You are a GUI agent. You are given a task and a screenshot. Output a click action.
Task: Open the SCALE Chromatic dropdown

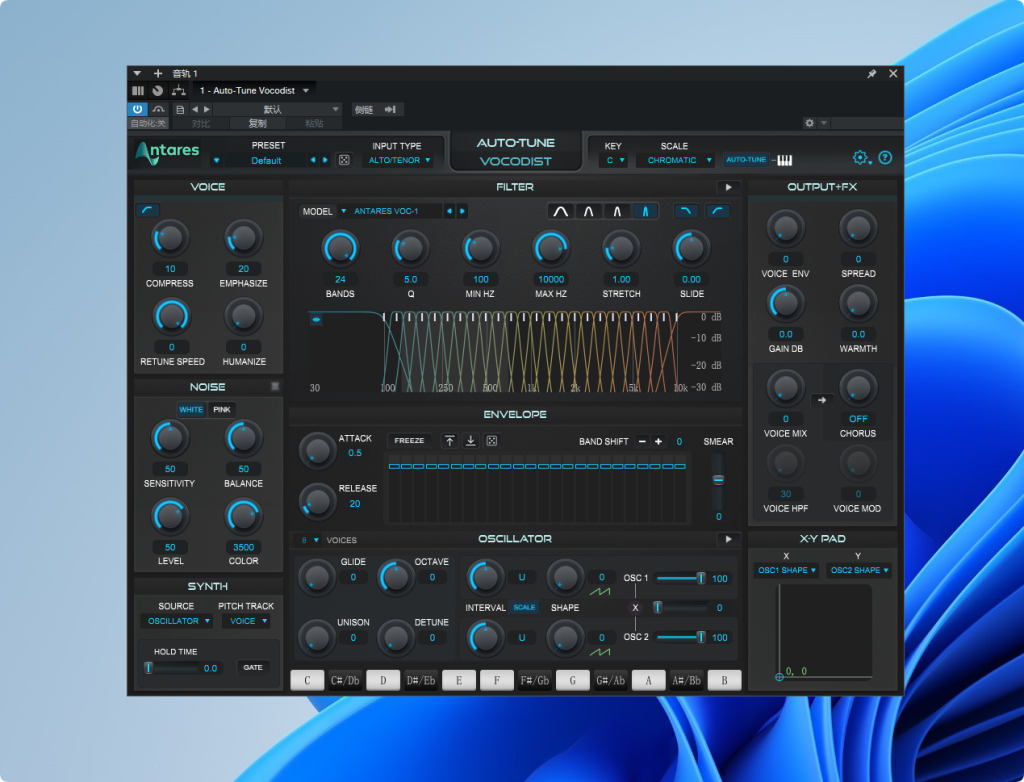pos(677,160)
